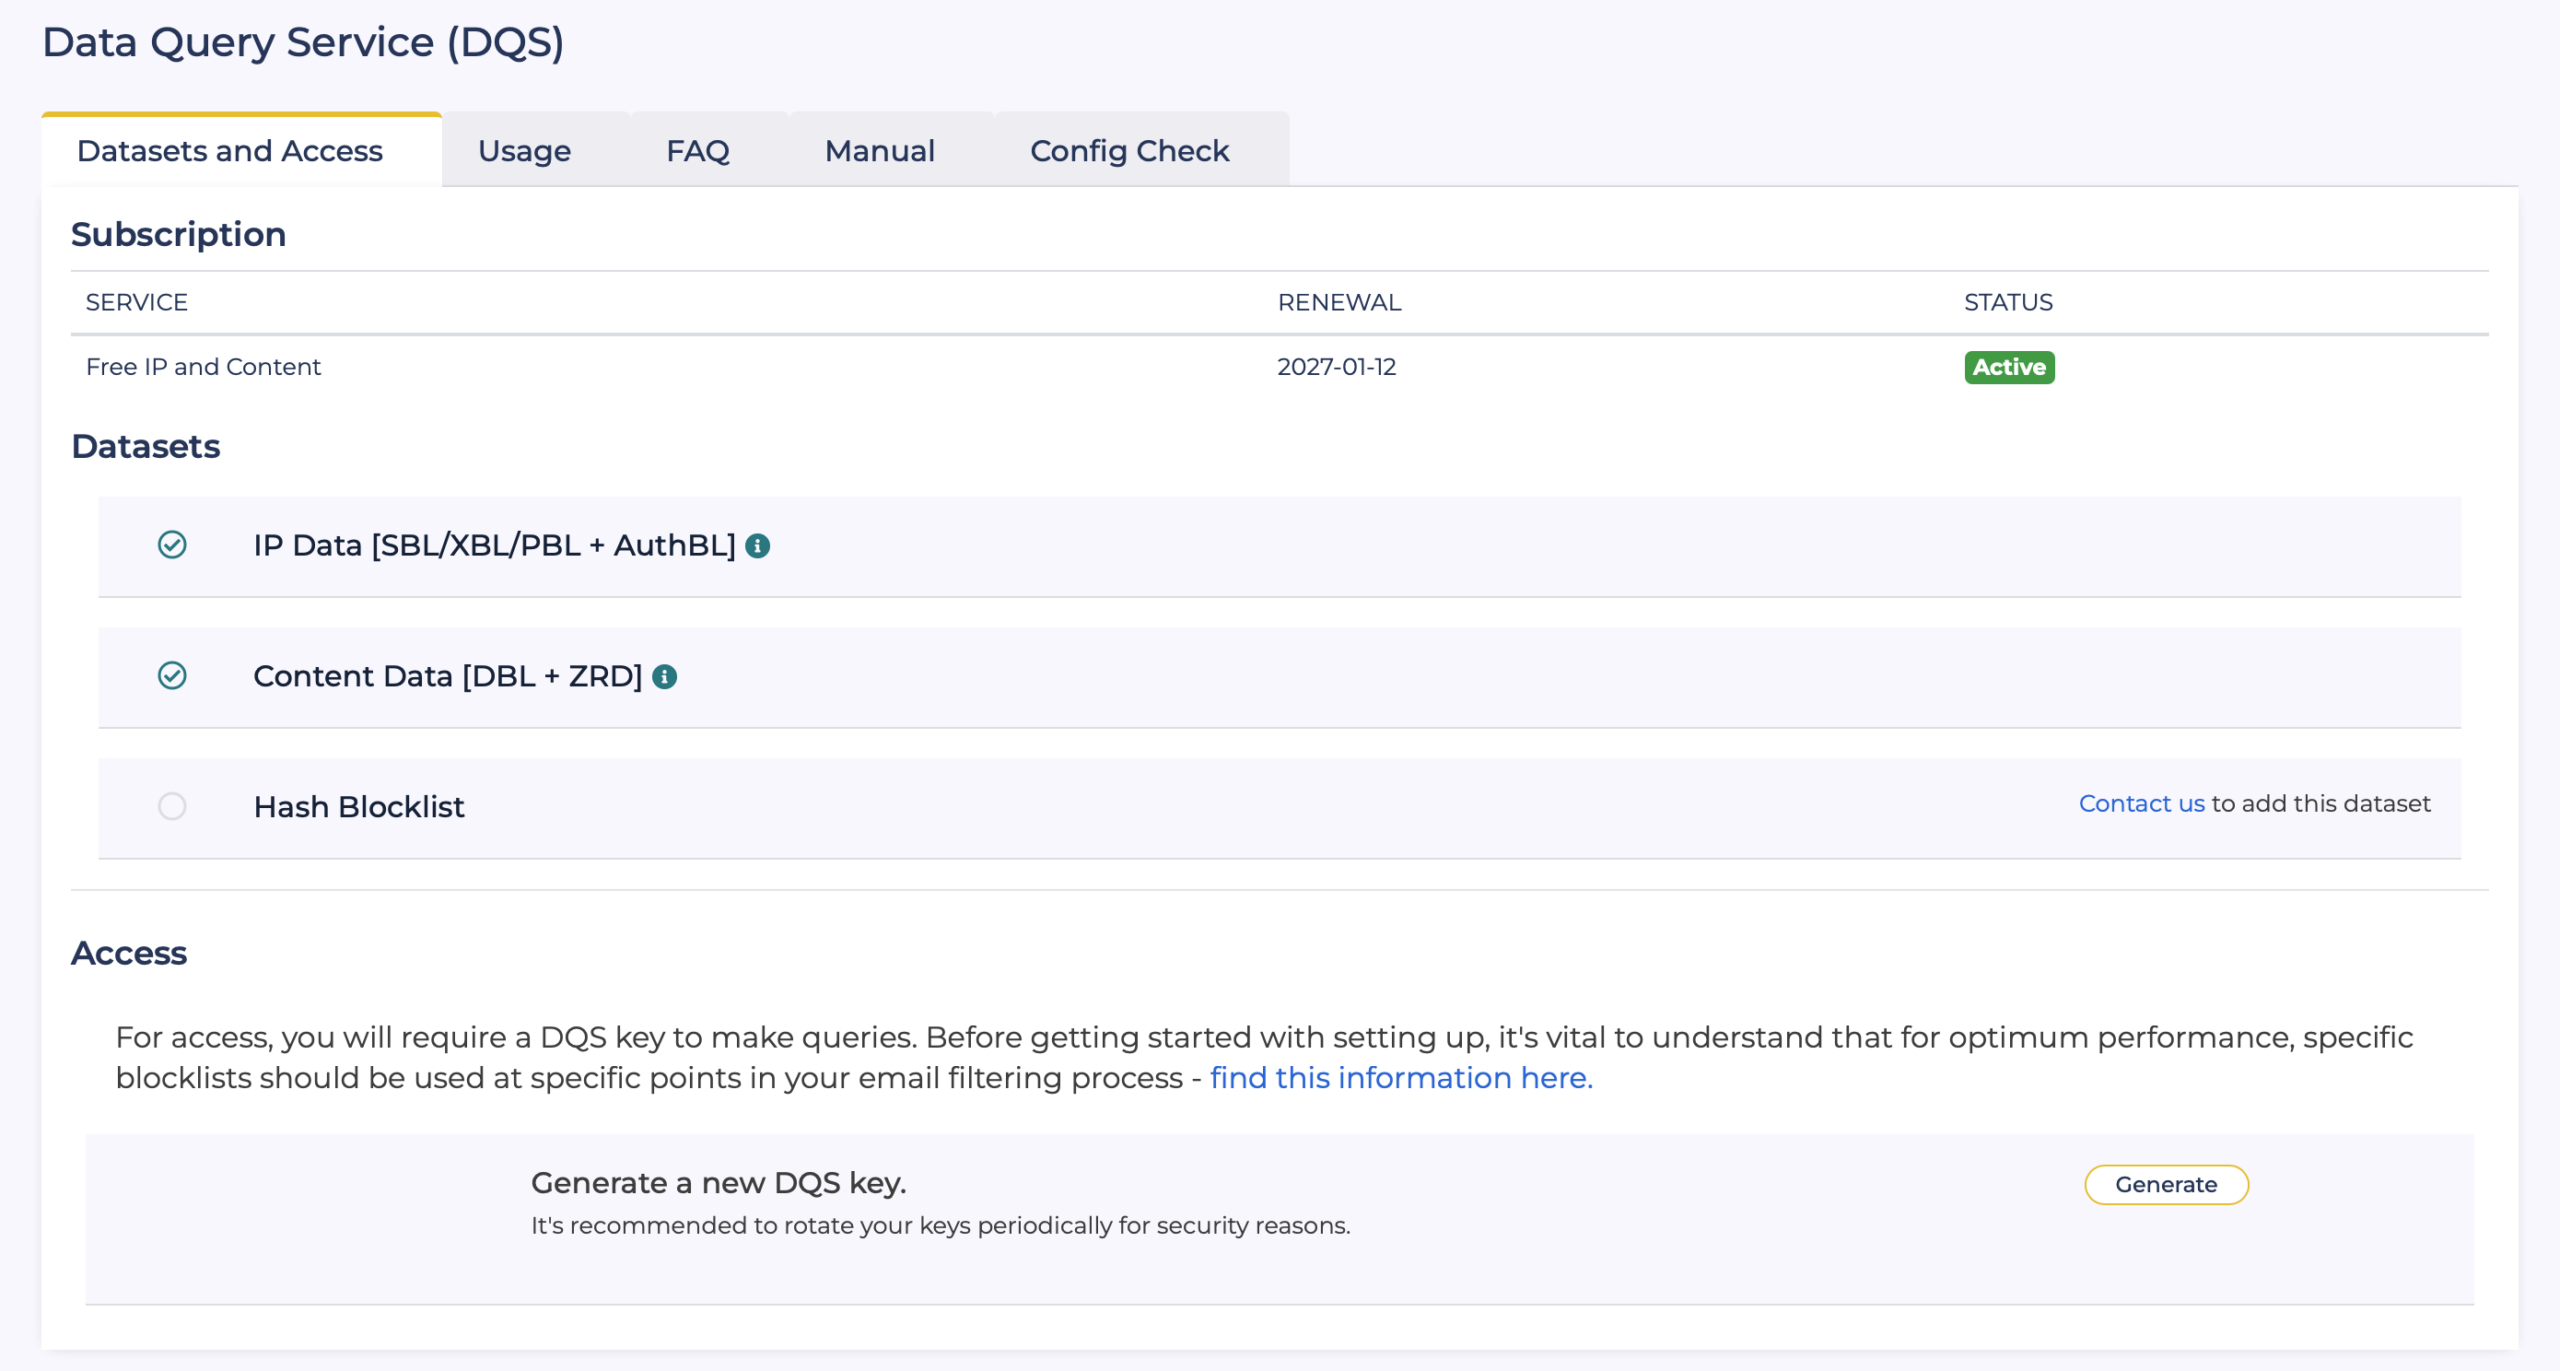The image size is (2560, 1371).
Task: Click the green Active status badge
Action: [2008, 367]
